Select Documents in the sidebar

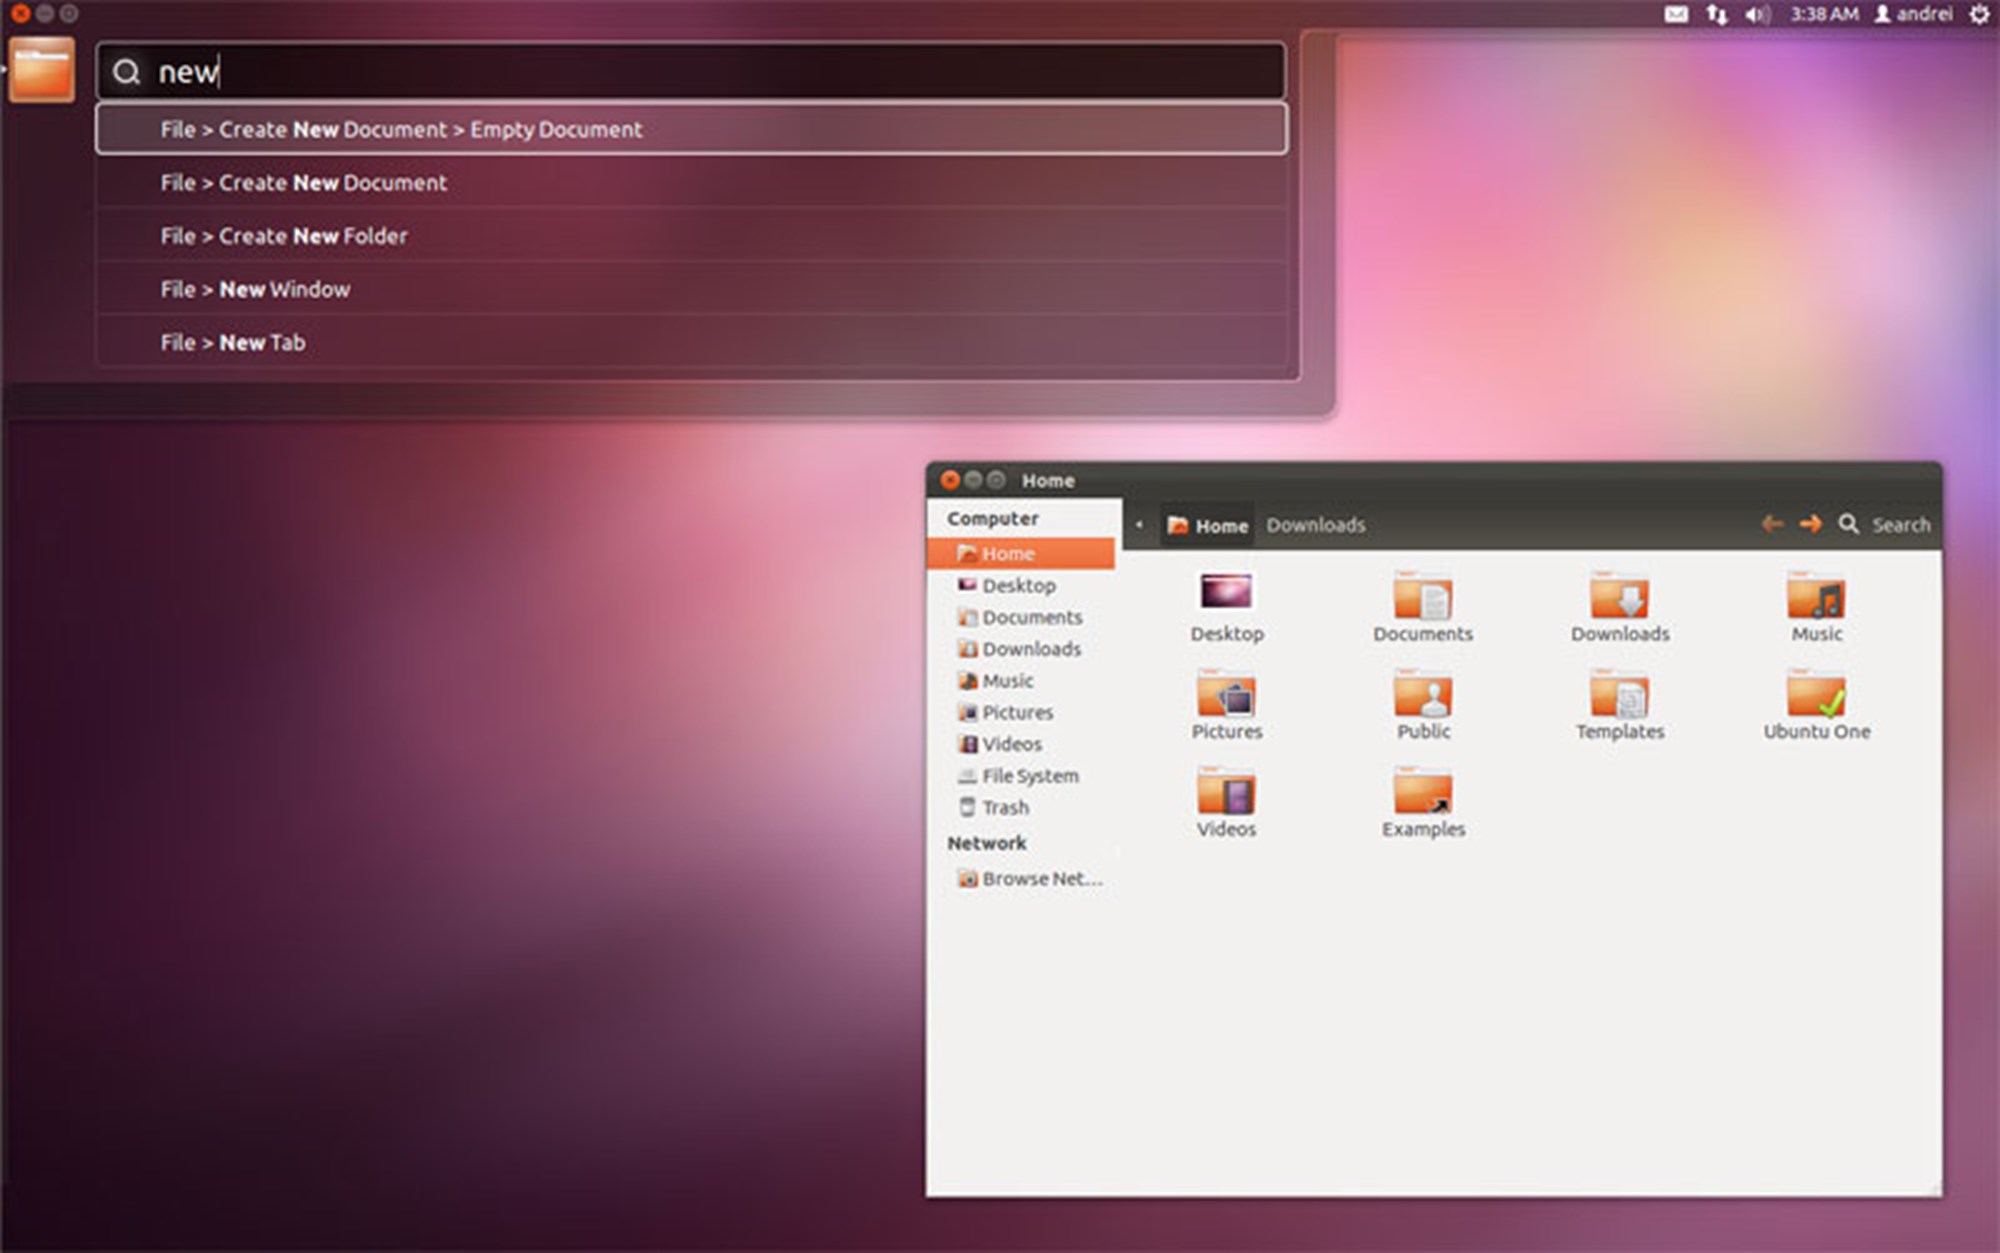coord(1020,617)
